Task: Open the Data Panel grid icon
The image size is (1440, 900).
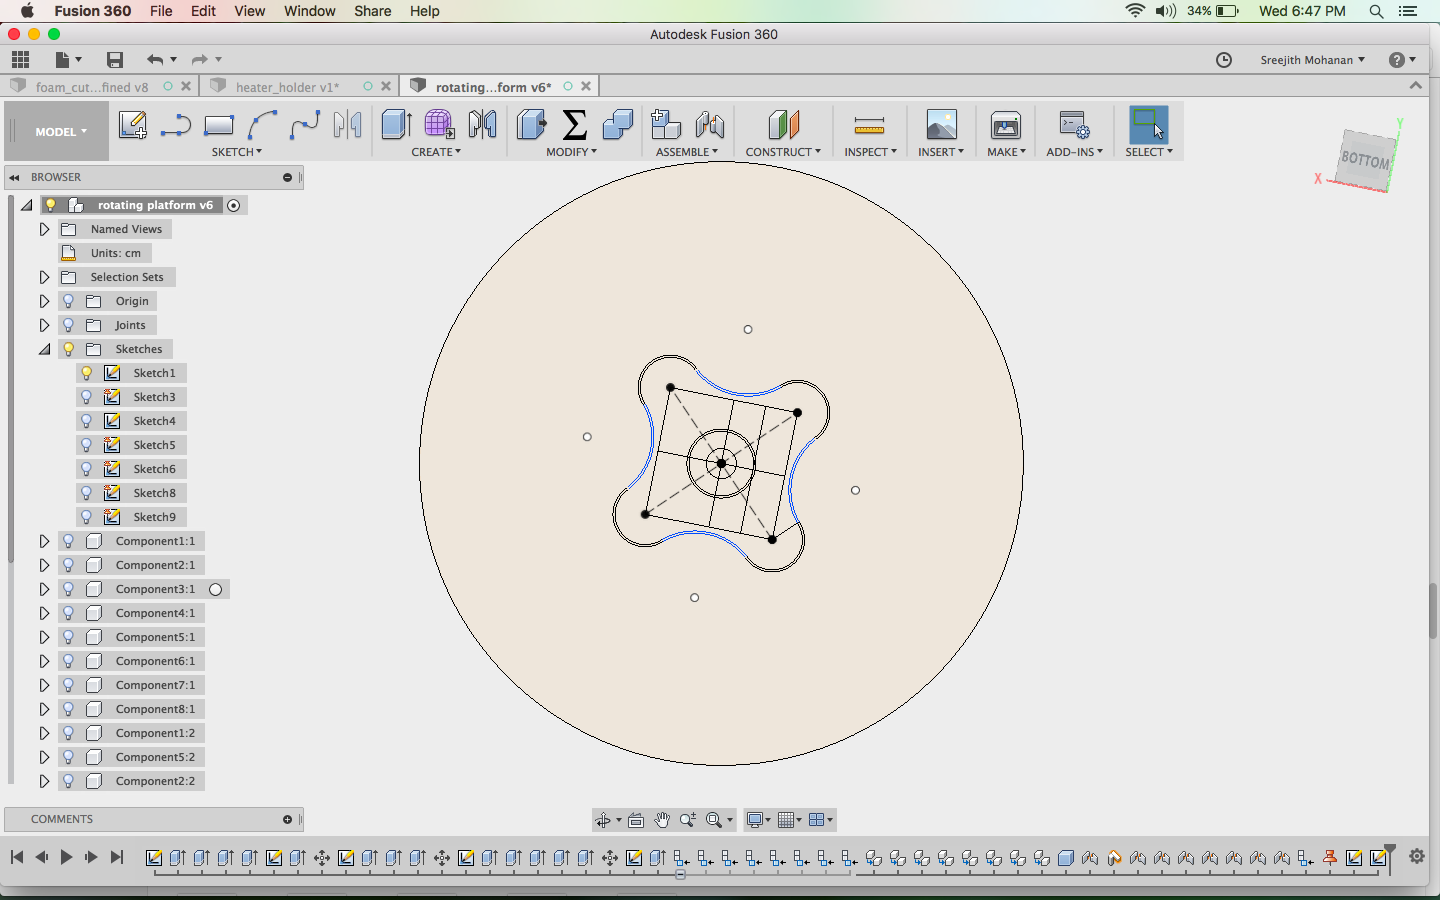Action: pos(20,60)
